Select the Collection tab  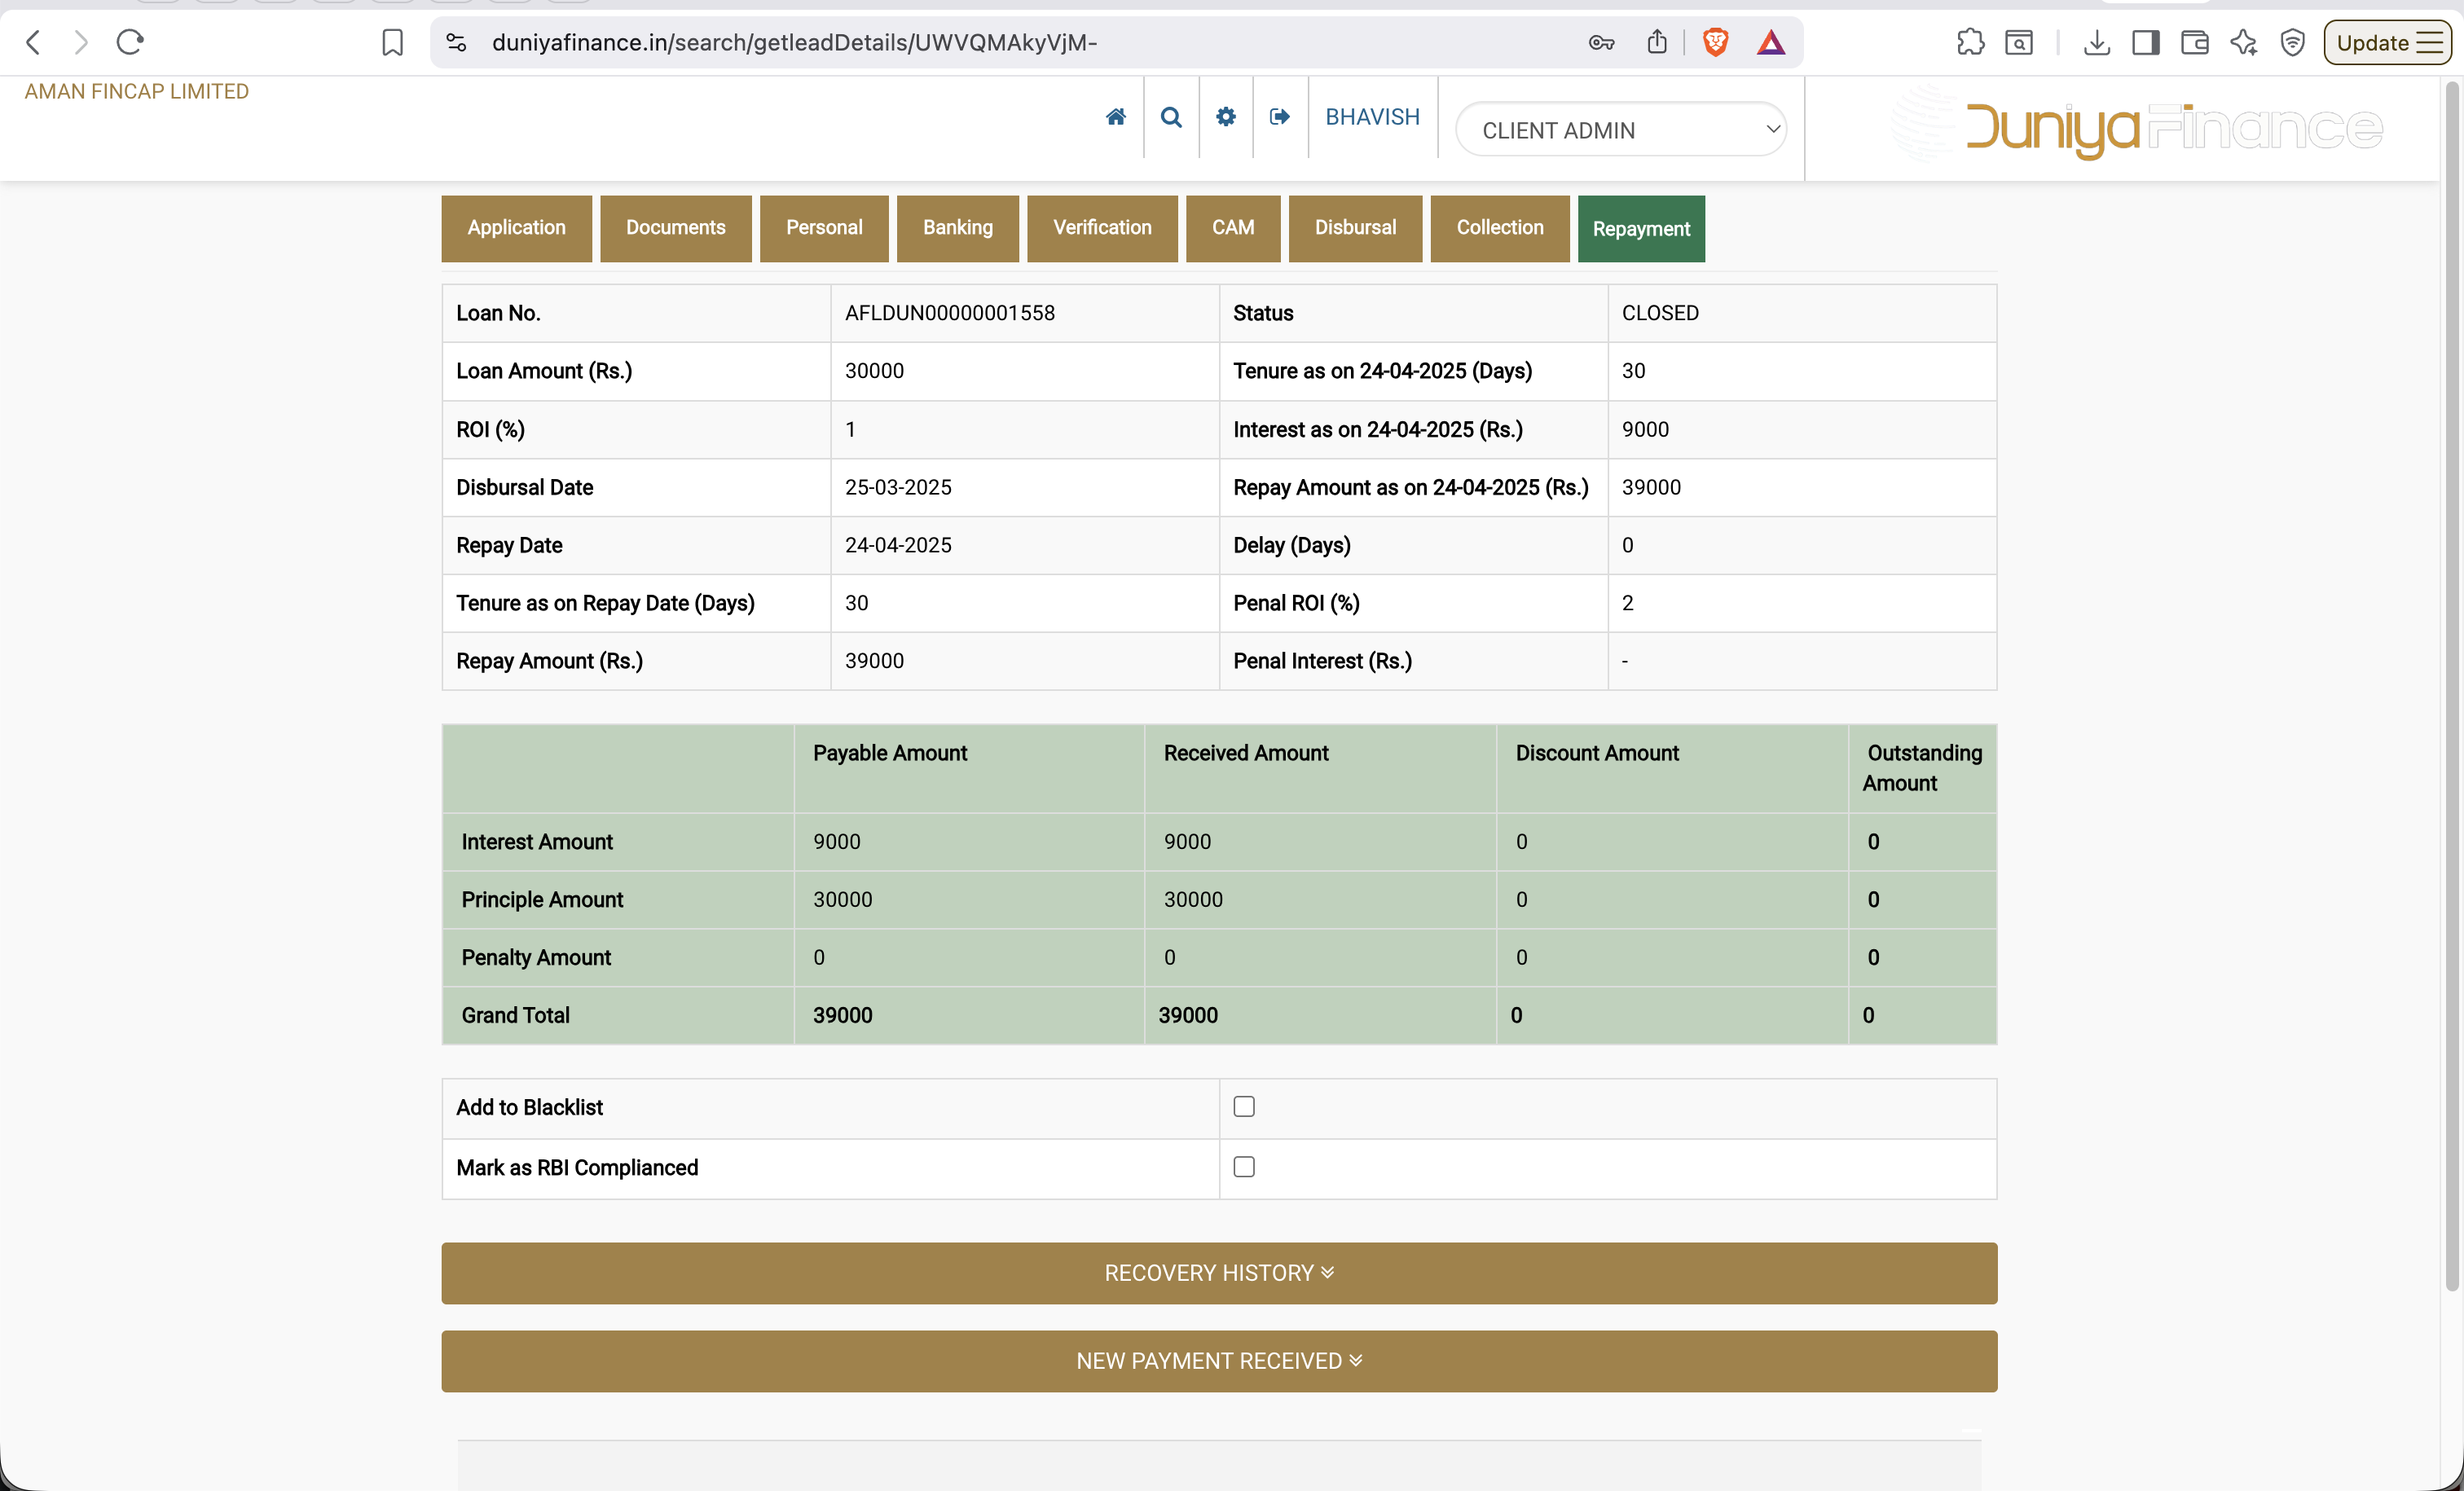pos(1500,228)
